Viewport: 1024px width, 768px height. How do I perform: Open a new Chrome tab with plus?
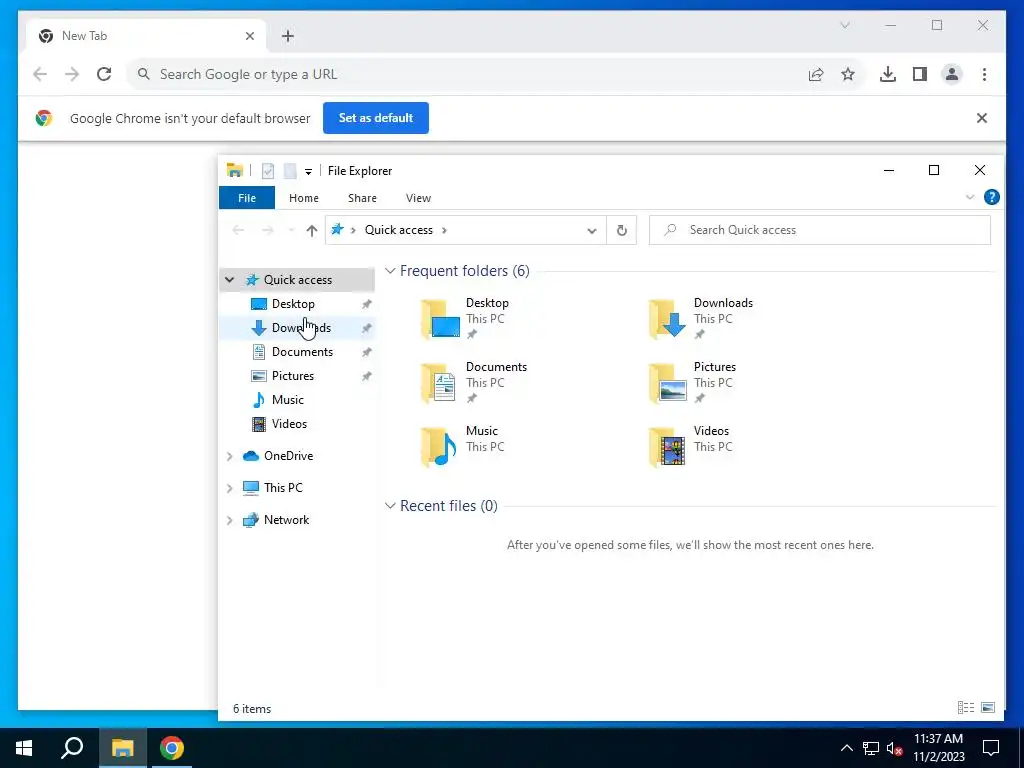tap(288, 36)
